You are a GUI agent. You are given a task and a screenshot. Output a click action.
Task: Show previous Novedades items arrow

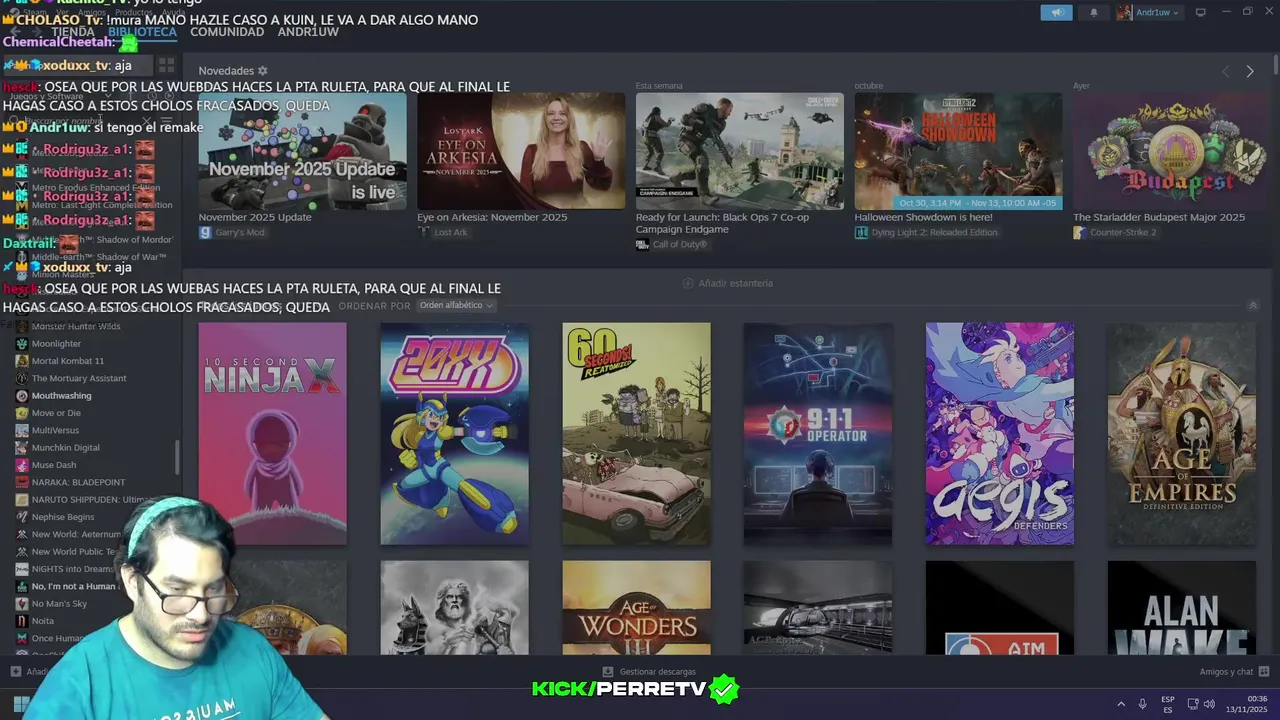pyautogui.click(x=1226, y=71)
